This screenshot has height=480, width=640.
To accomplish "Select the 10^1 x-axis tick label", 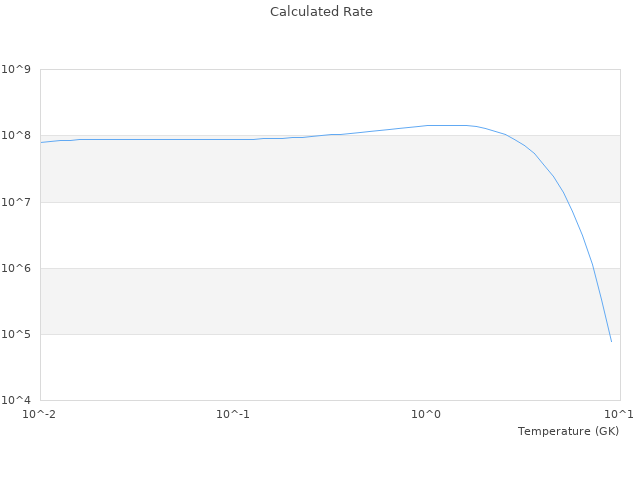I will point(618,414).
